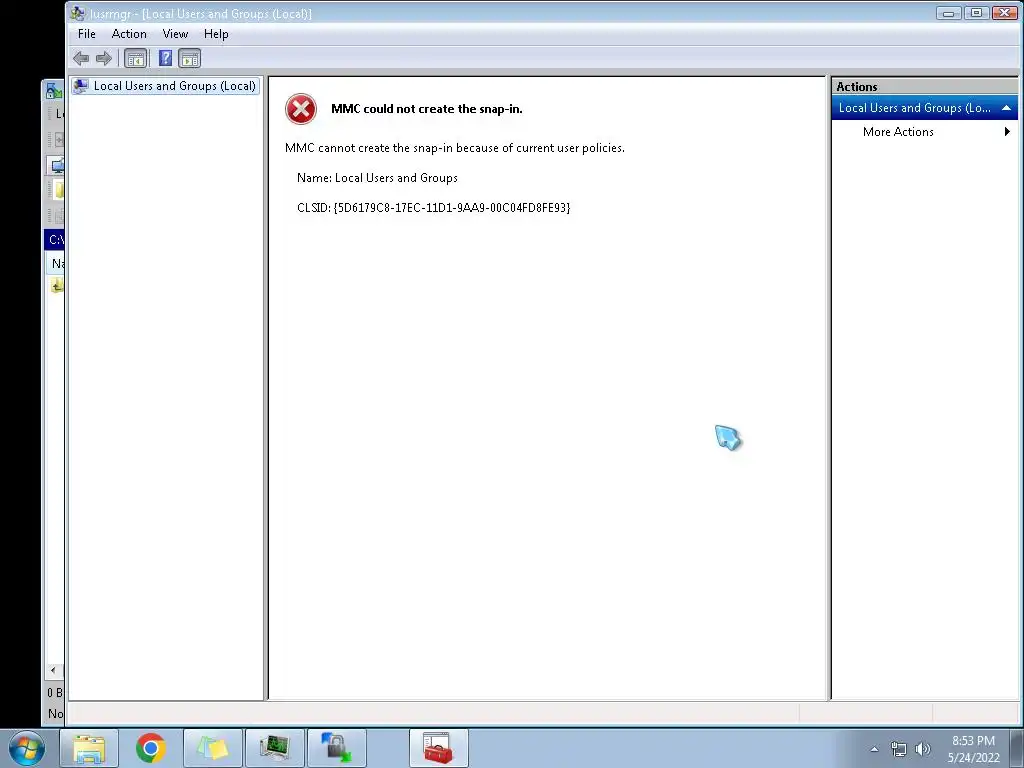Click the red error X icon
Screen dimensions: 1024x768
(x=301, y=109)
